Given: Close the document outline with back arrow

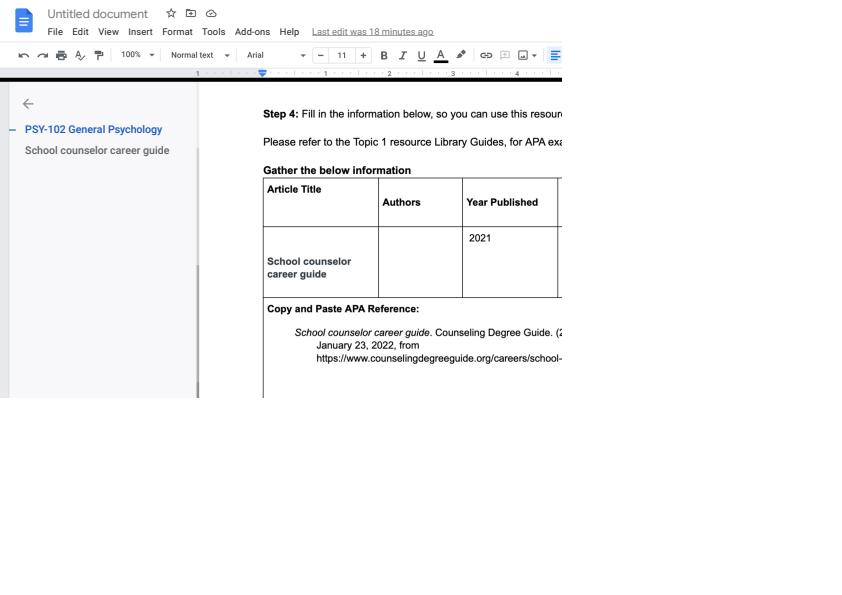Looking at the screenshot, I should [28, 104].
